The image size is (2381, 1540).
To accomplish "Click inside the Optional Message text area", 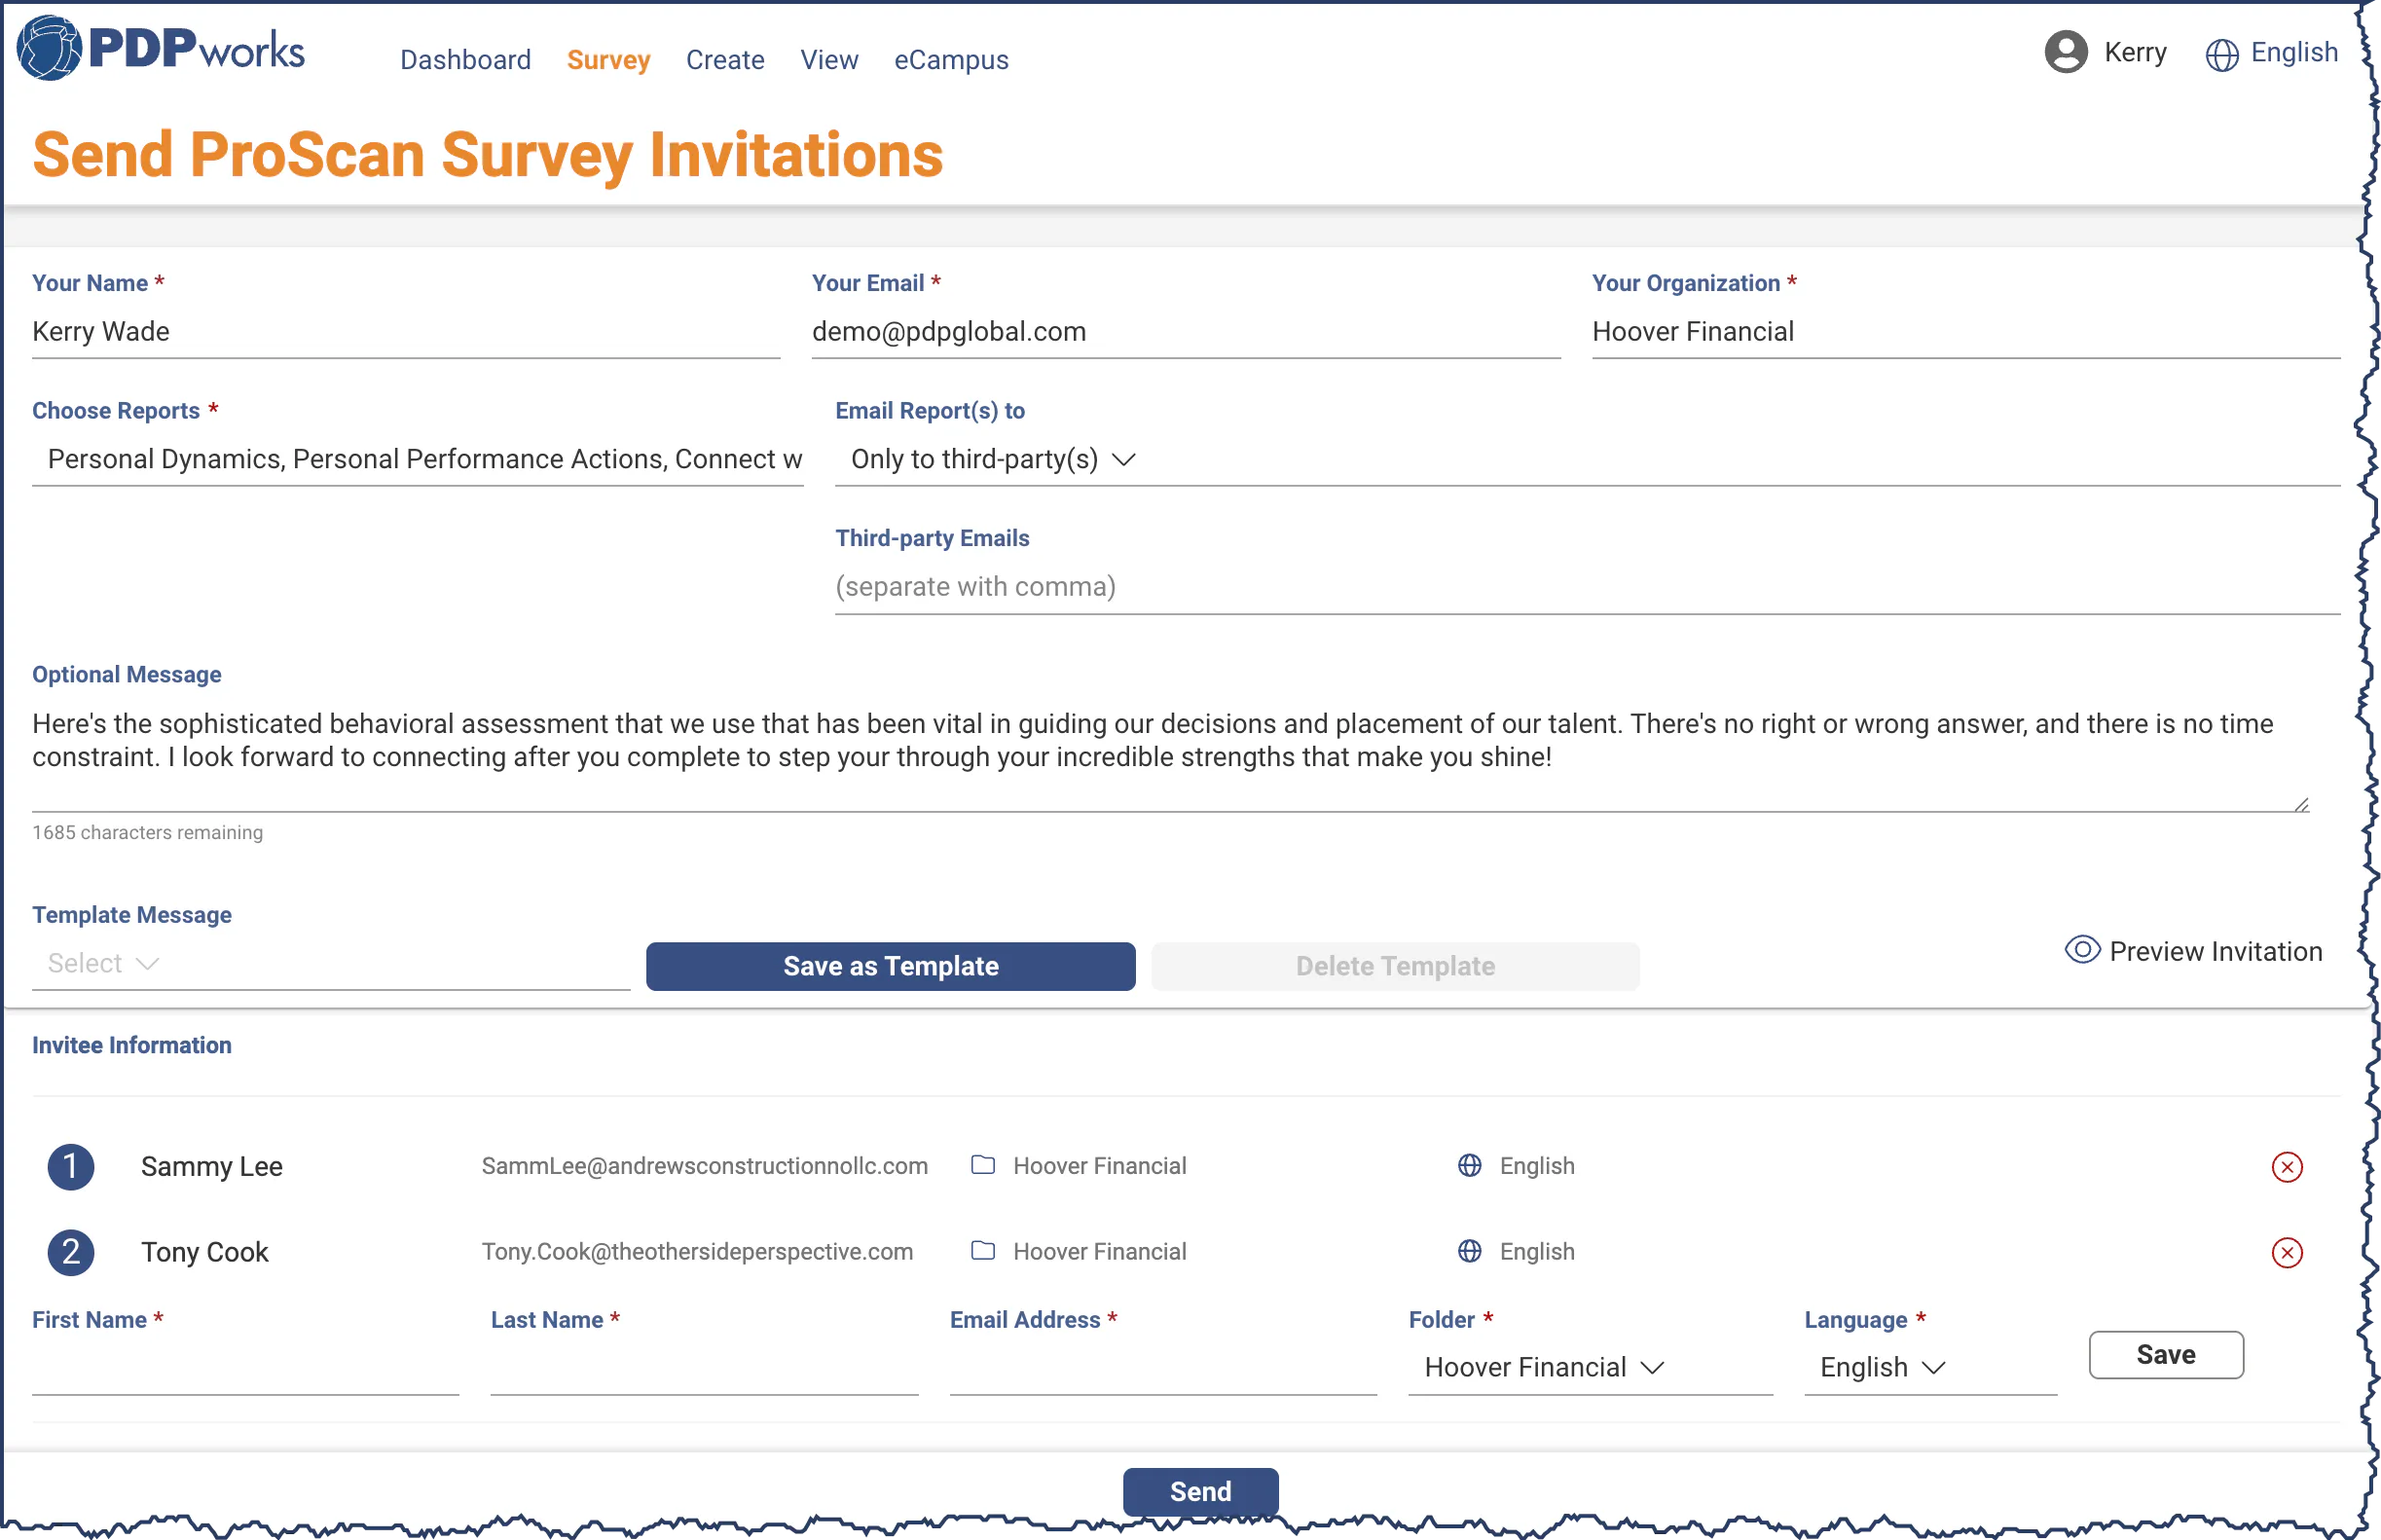I will click(1170, 755).
